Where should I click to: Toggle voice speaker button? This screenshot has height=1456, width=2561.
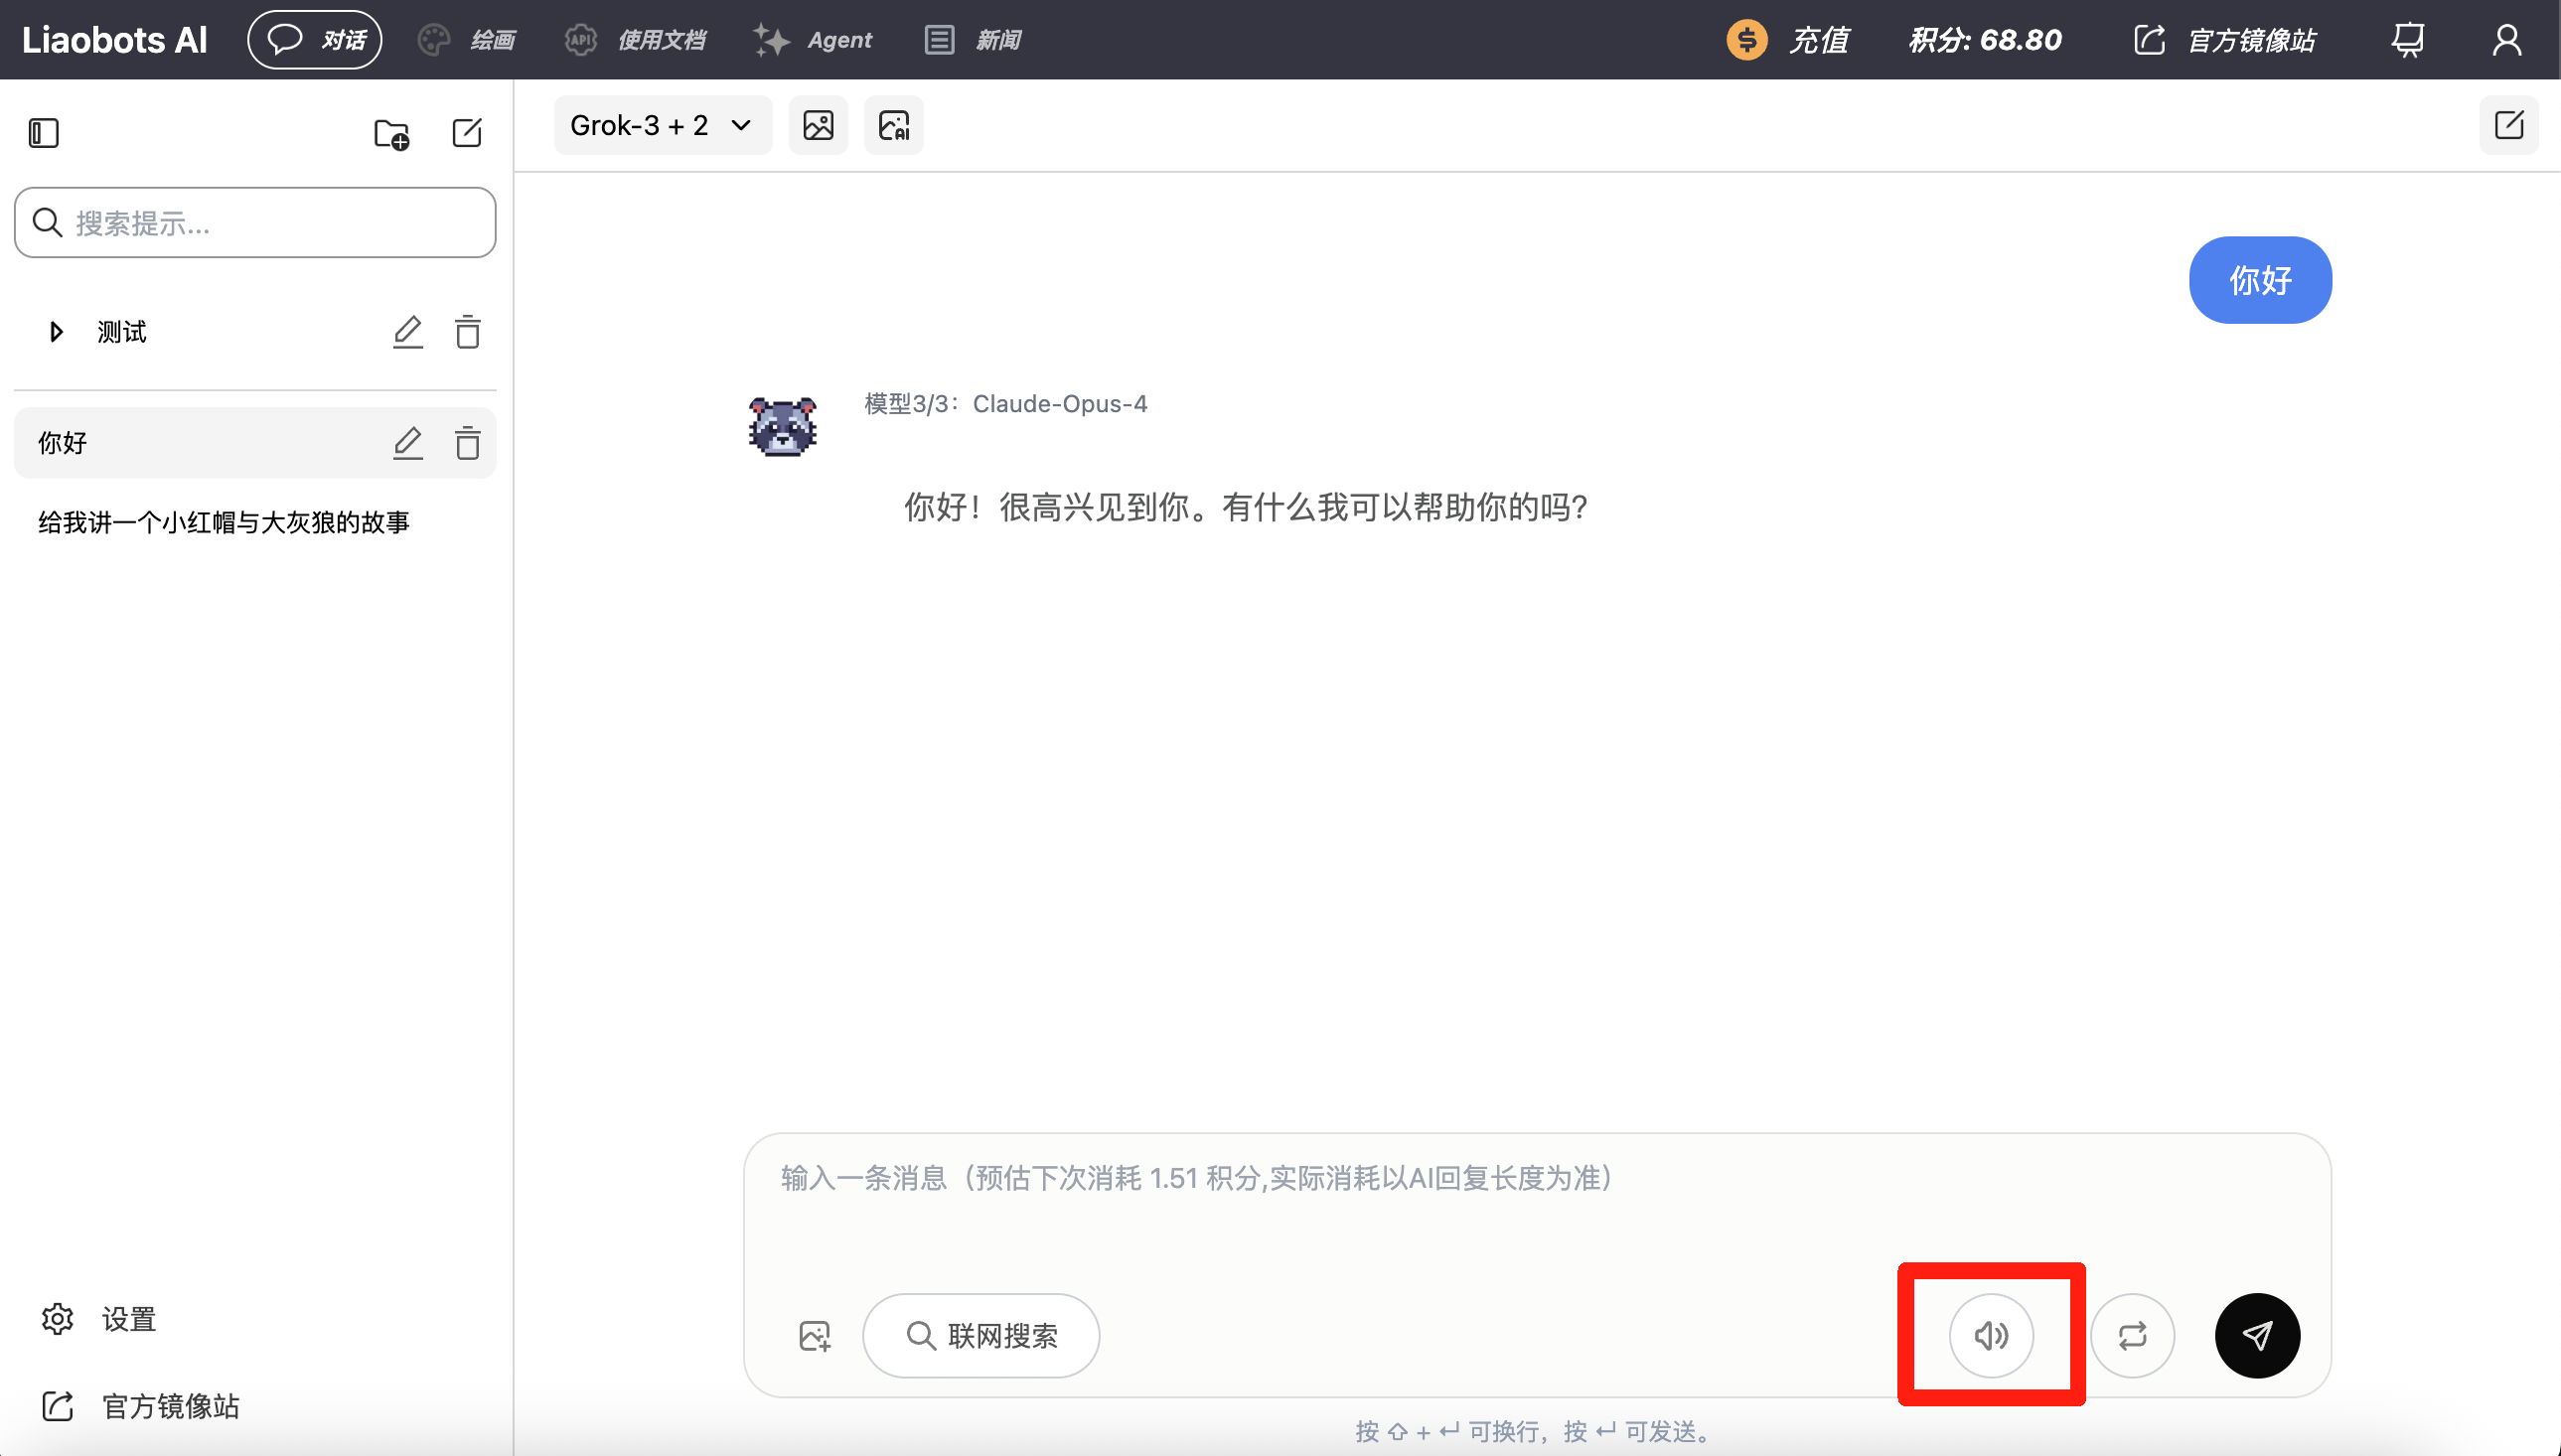[1991, 1336]
